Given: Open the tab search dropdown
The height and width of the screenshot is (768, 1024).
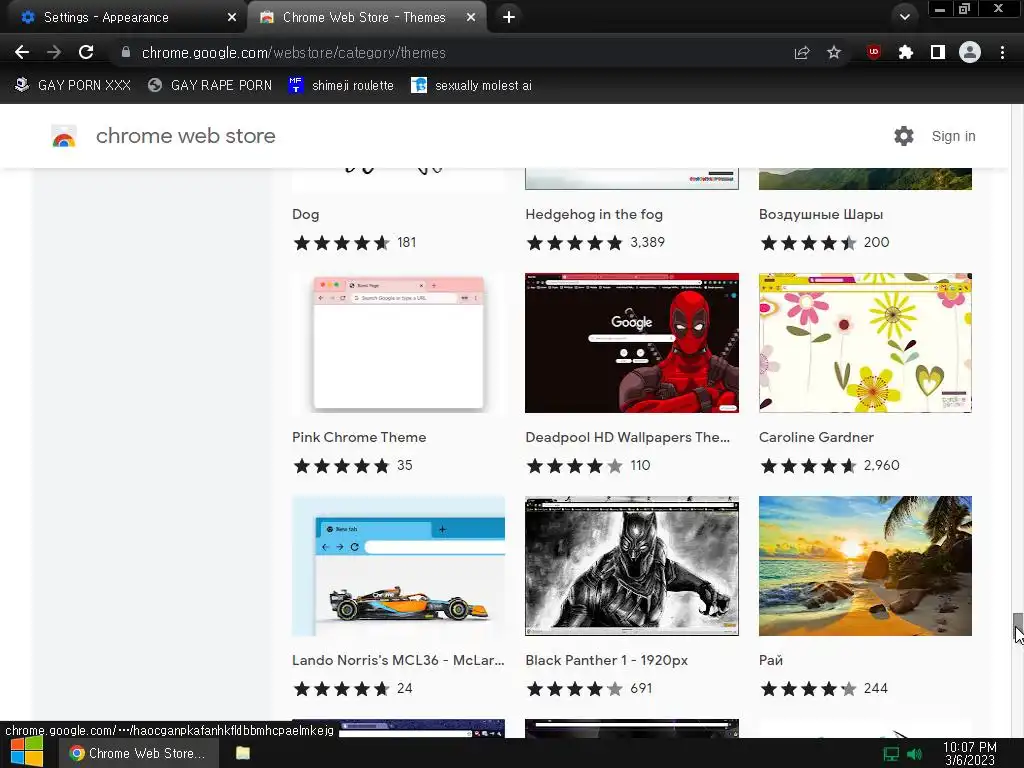Looking at the screenshot, I should coord(904,17).
